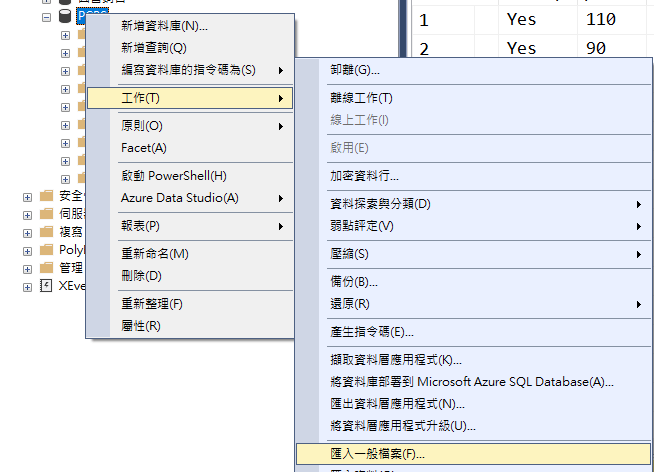Click the 伺服器 folder icon
This screenshot has height=472, width=654.
point(46,213)
